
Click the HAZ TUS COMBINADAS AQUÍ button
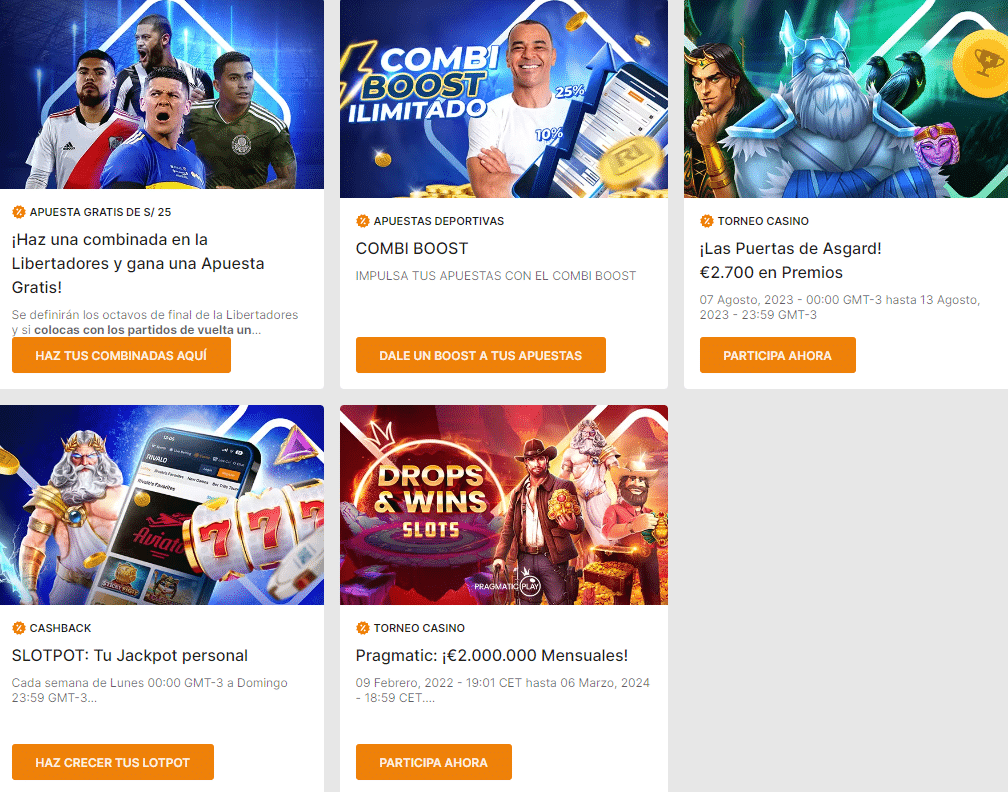pos(121,355)
